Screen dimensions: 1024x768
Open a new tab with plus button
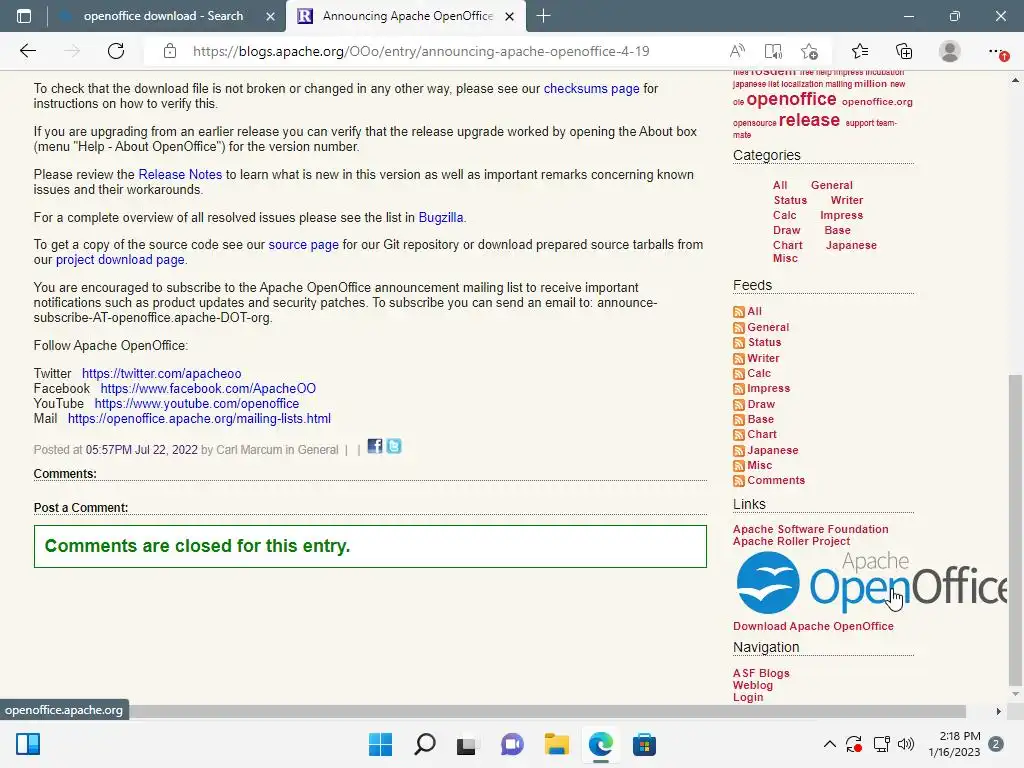coord(543,16)
